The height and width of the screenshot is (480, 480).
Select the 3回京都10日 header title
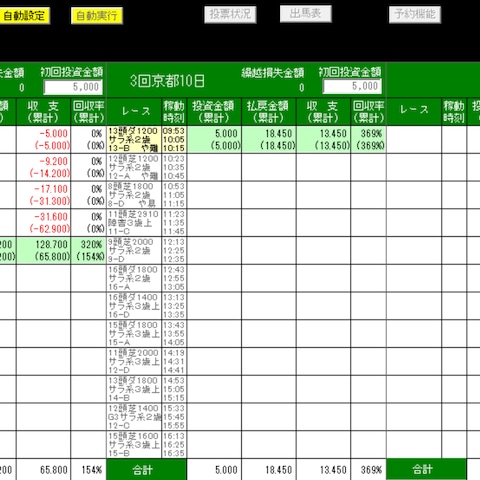[x=167, y=81]
